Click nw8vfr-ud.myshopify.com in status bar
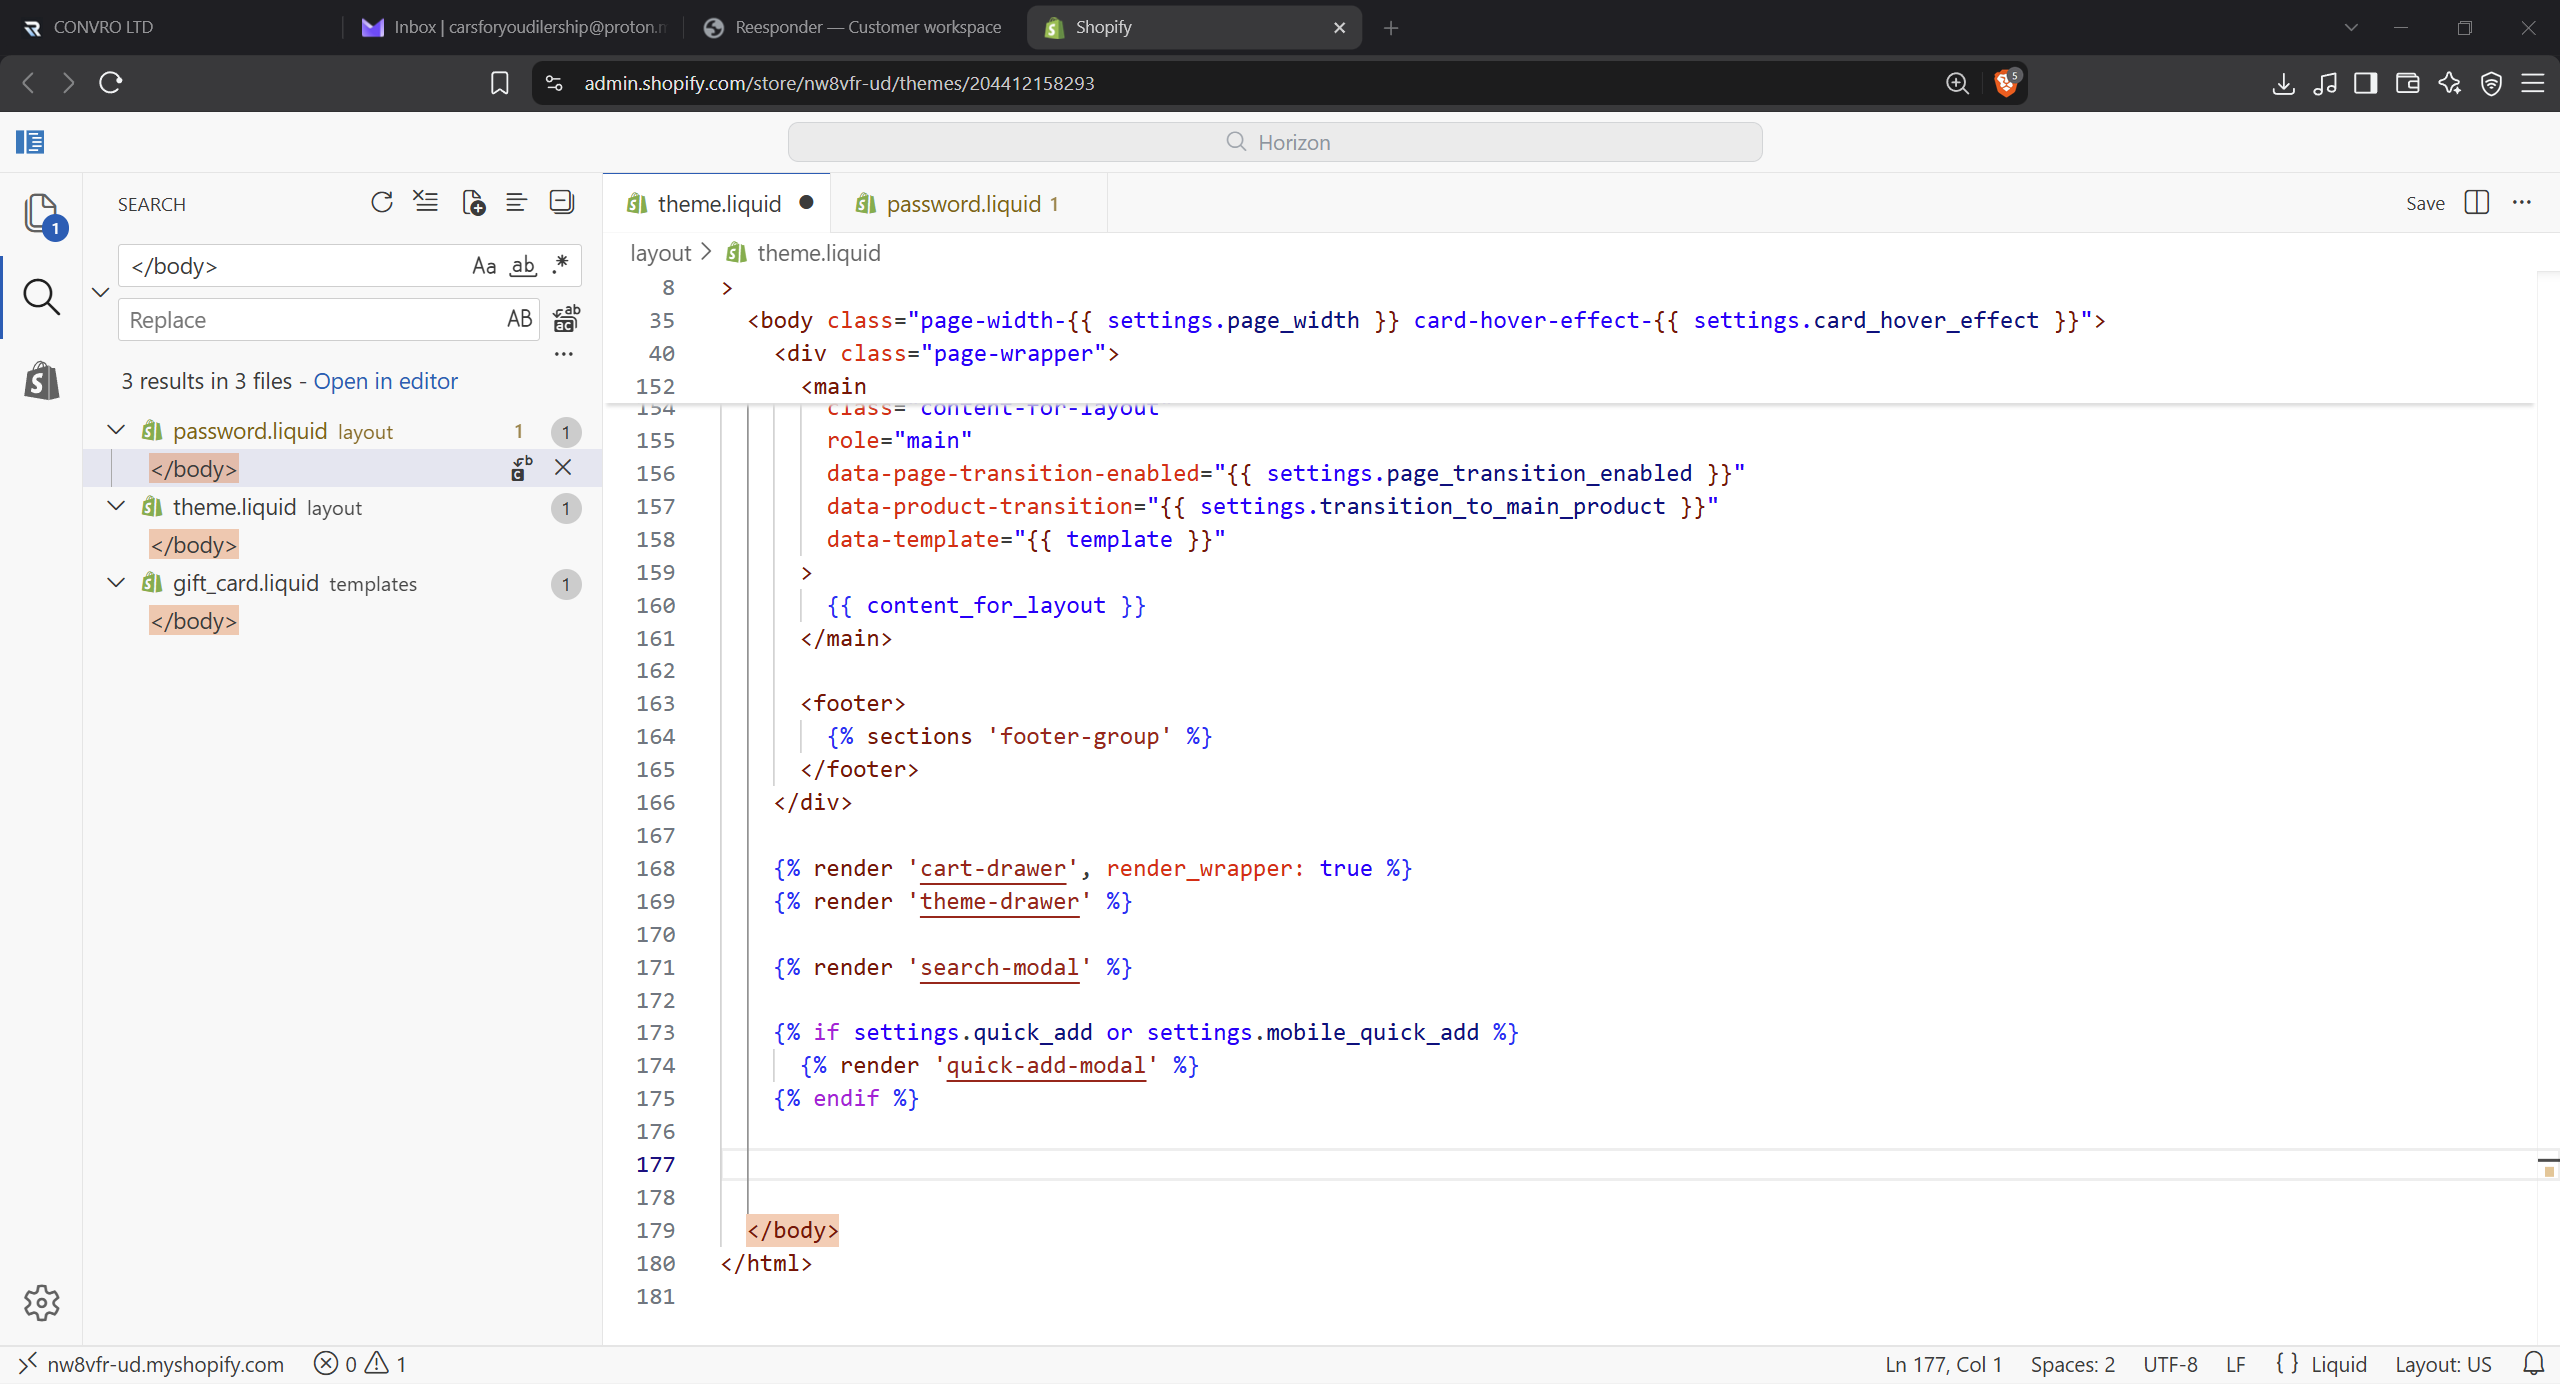The height and width of the screenshot is (1384, 2560). (x=153, y=1364)
